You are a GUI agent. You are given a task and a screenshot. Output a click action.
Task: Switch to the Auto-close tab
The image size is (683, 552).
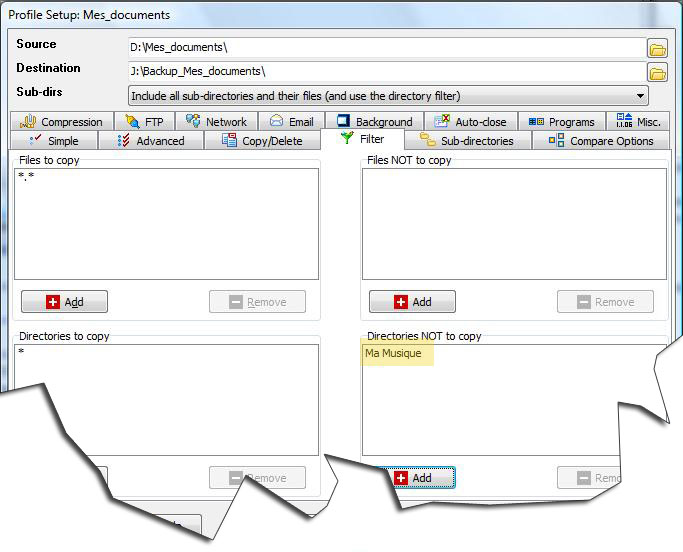(x=470, y=122)
